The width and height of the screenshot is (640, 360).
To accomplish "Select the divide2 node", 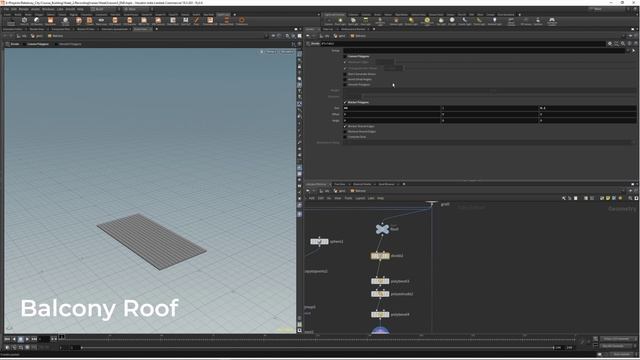I will click(x=380, y=256).
